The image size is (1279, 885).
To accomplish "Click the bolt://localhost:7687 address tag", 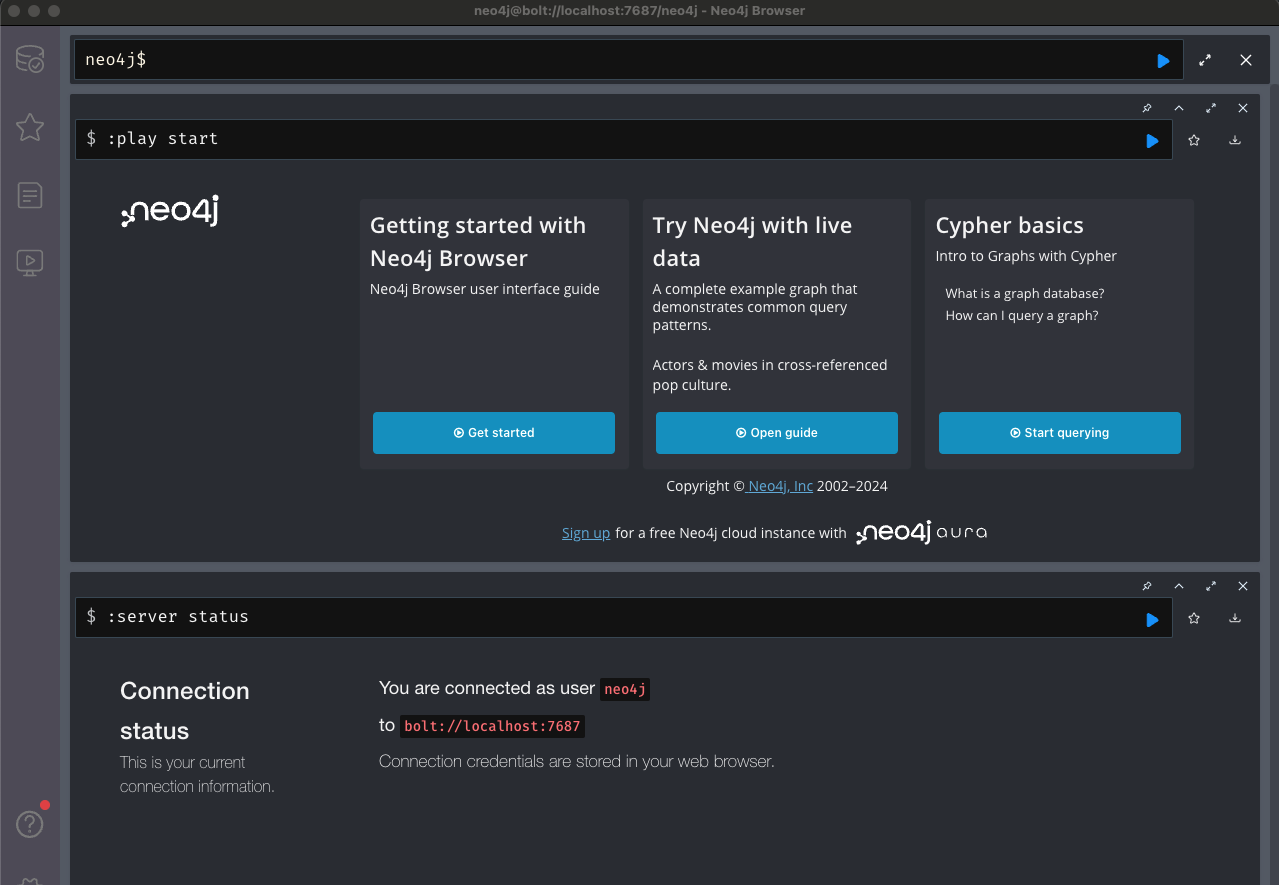I will (492, 726).
